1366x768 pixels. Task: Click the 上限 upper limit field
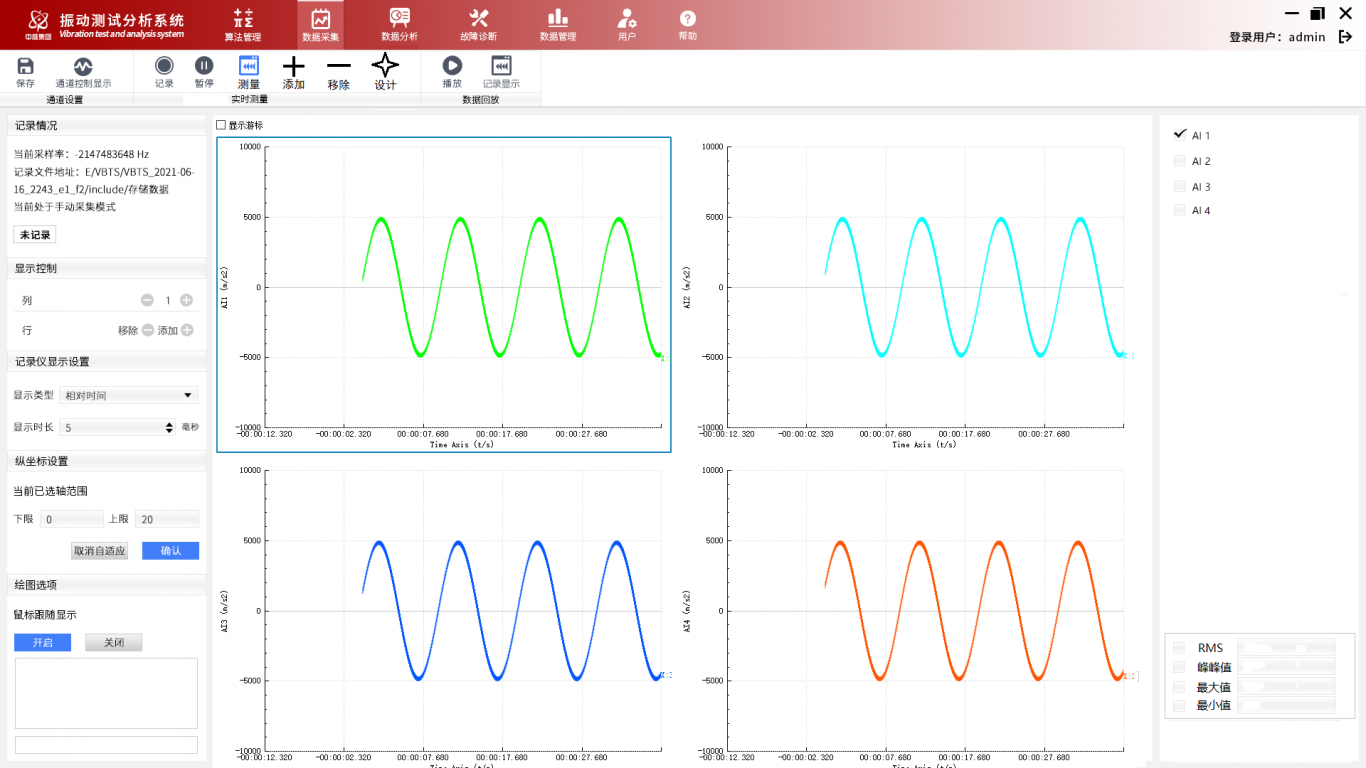(167, 519)
